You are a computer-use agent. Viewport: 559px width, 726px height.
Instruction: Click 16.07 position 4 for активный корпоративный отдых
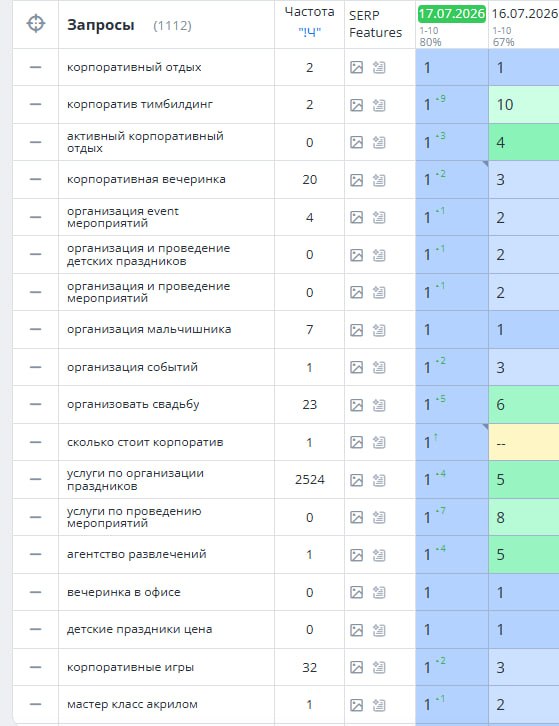(x=524, y=142)
